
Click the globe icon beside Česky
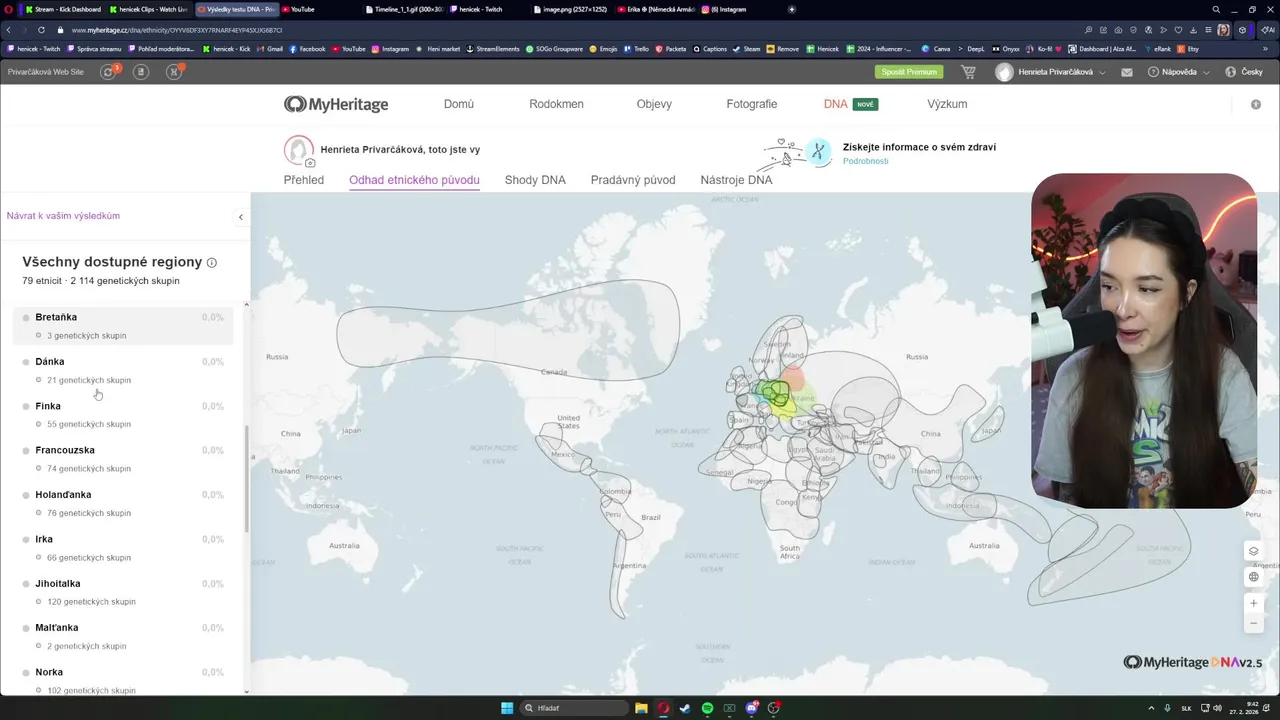pyautogui.click(x=1231, y=72)
